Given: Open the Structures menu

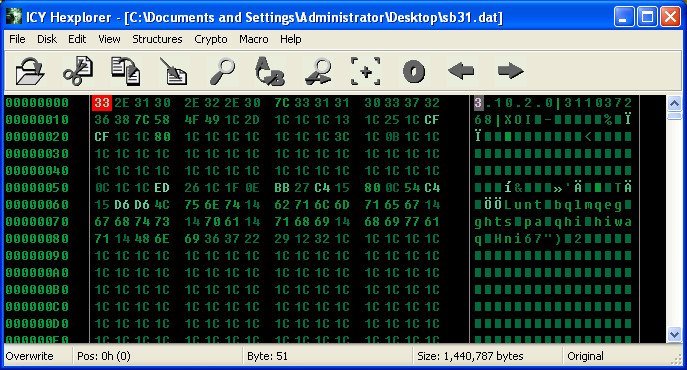Looking at the screenshot, I should point(157,39).
